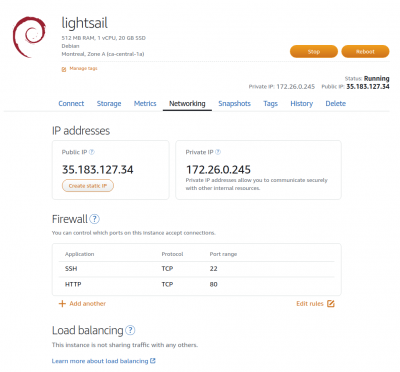
Task: Stop the lightsail instance
Action: click(x=314, y=52)
